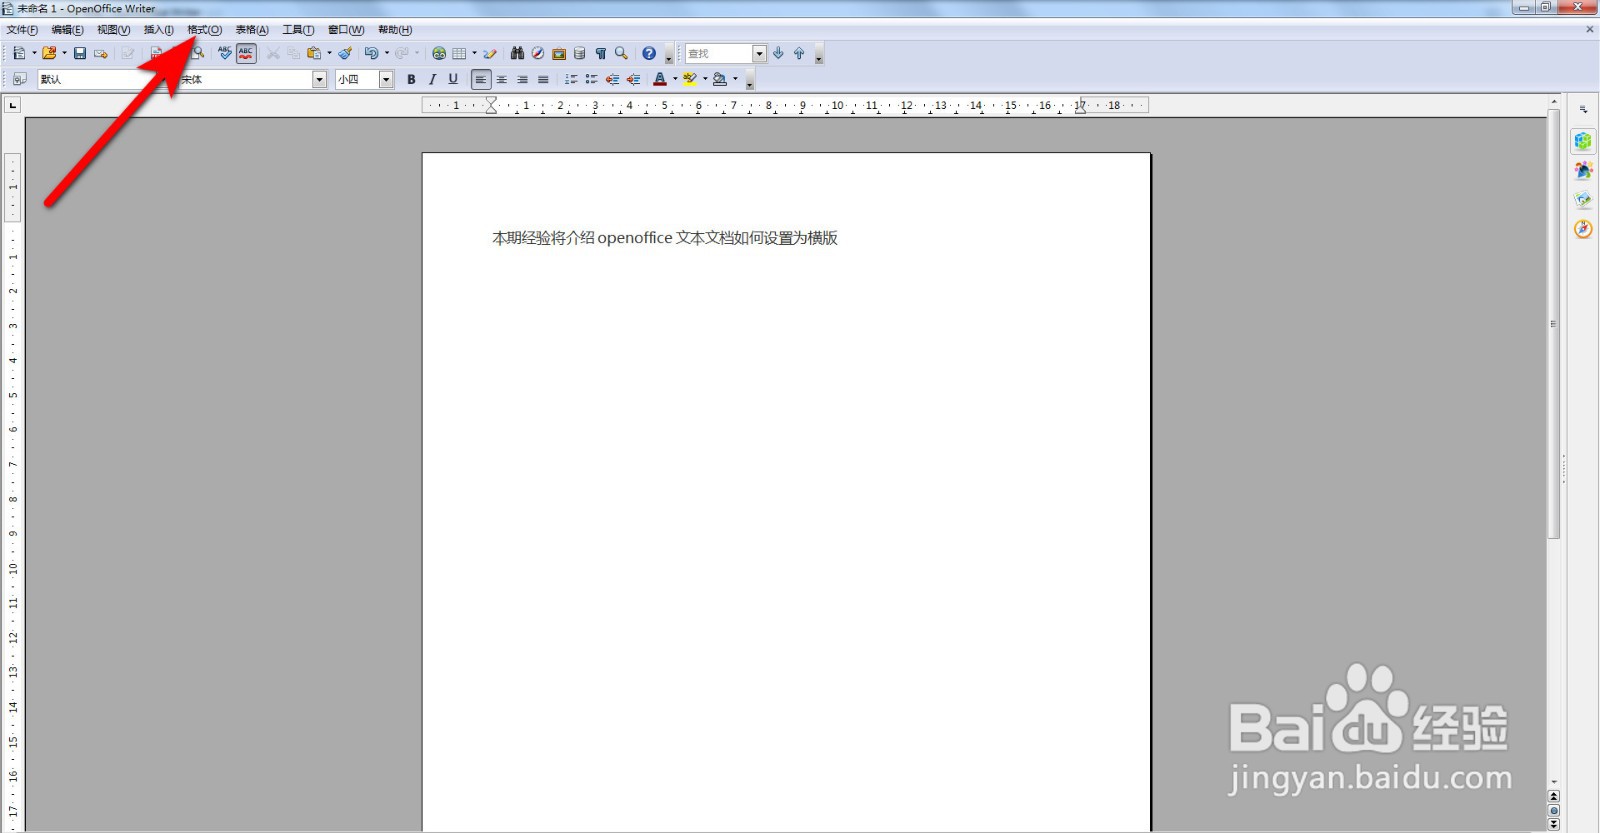This screenshot has width=1600, height=833.
Task: Create a new document with the New icon
Action: pos(19,53)
